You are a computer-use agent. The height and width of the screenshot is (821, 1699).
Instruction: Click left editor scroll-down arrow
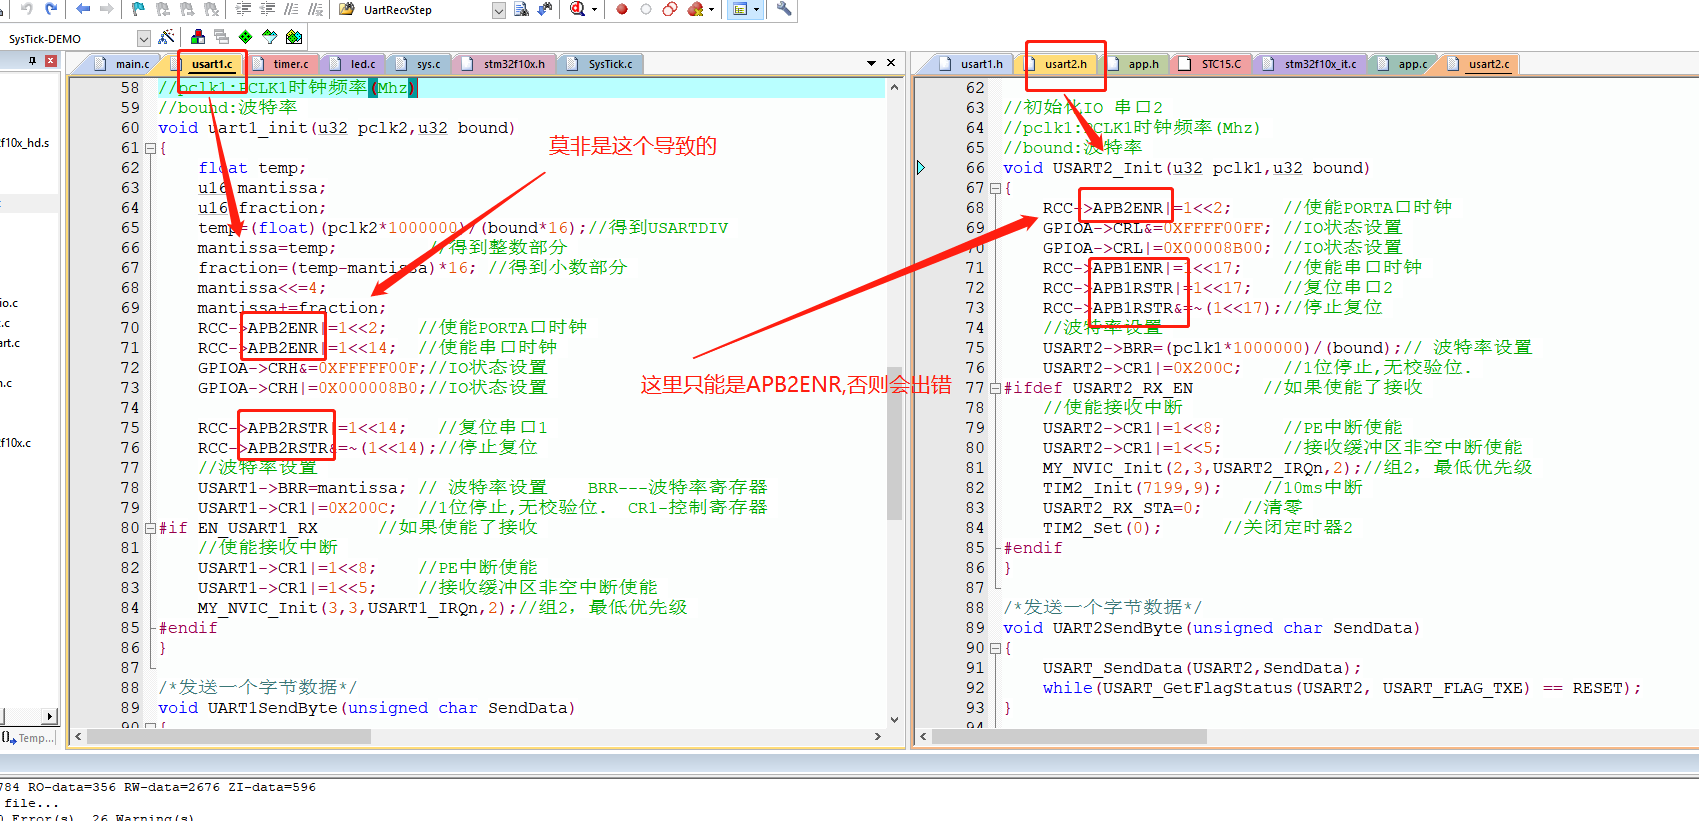pos(894,719)
